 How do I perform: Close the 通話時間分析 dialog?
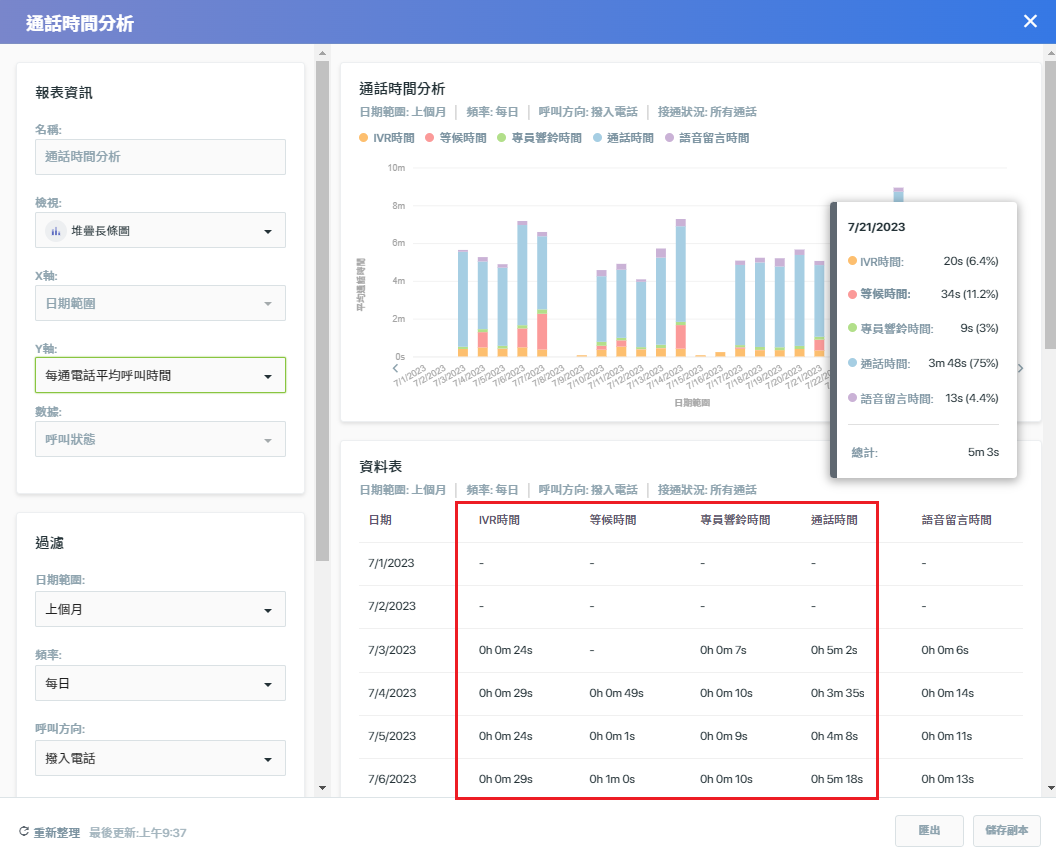1030,22
